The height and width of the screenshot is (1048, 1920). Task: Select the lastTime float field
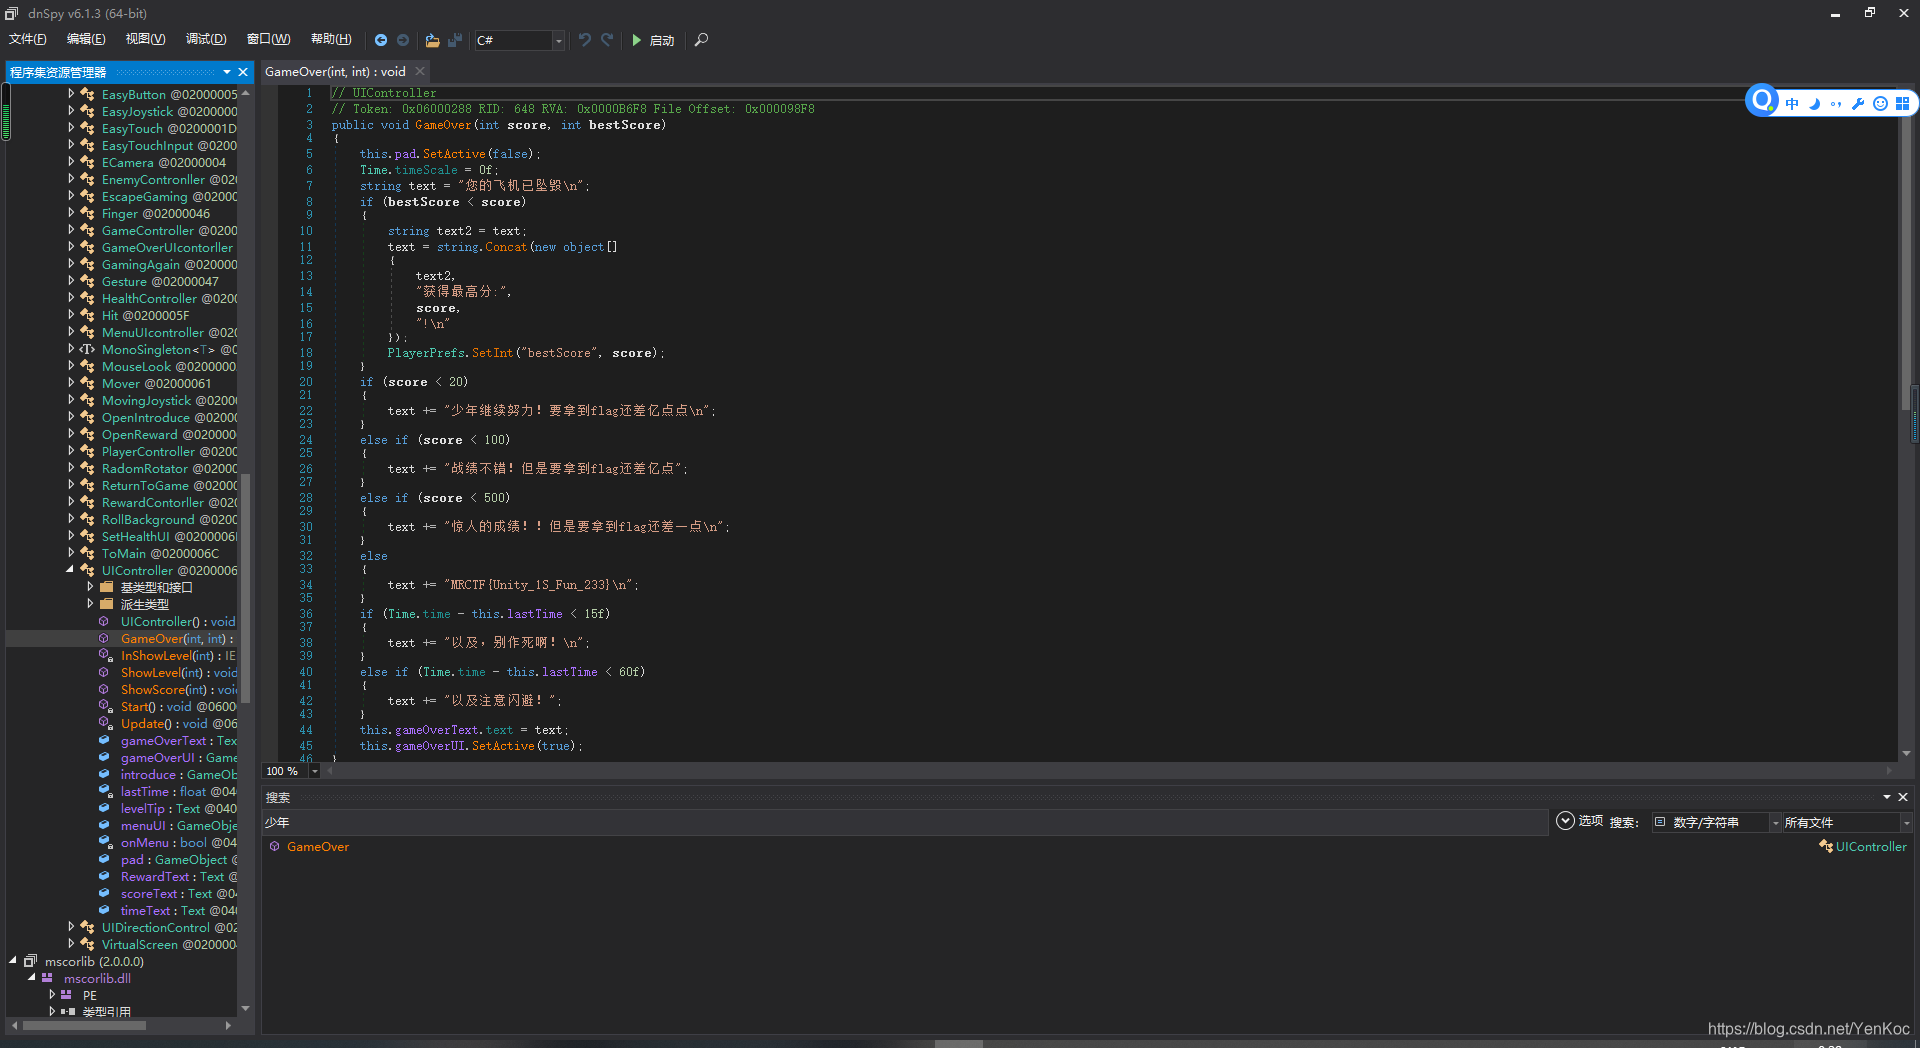pos(179,792)
